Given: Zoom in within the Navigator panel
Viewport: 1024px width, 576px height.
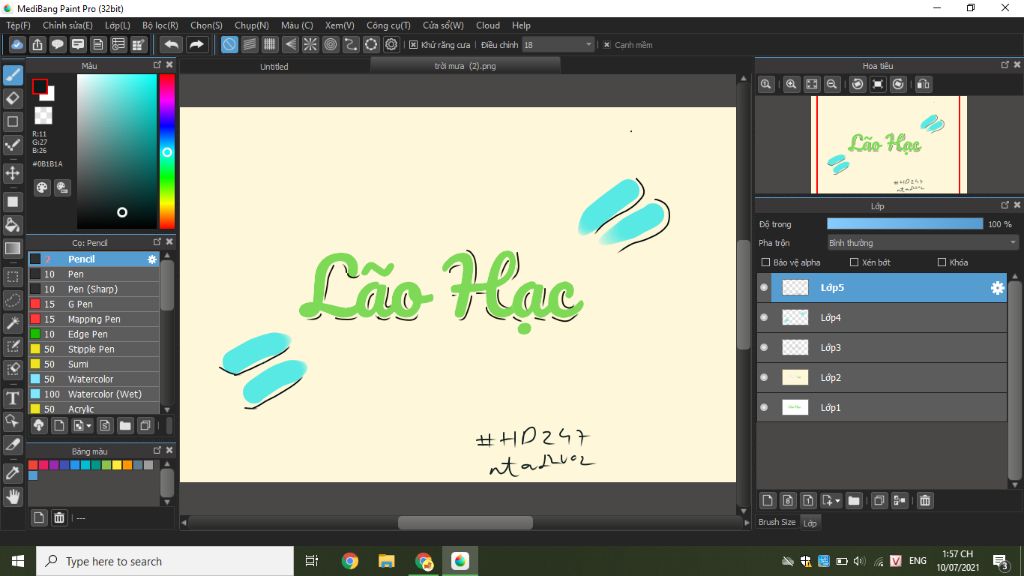Looking at the screenshot, I should click(x=791, y=84).
